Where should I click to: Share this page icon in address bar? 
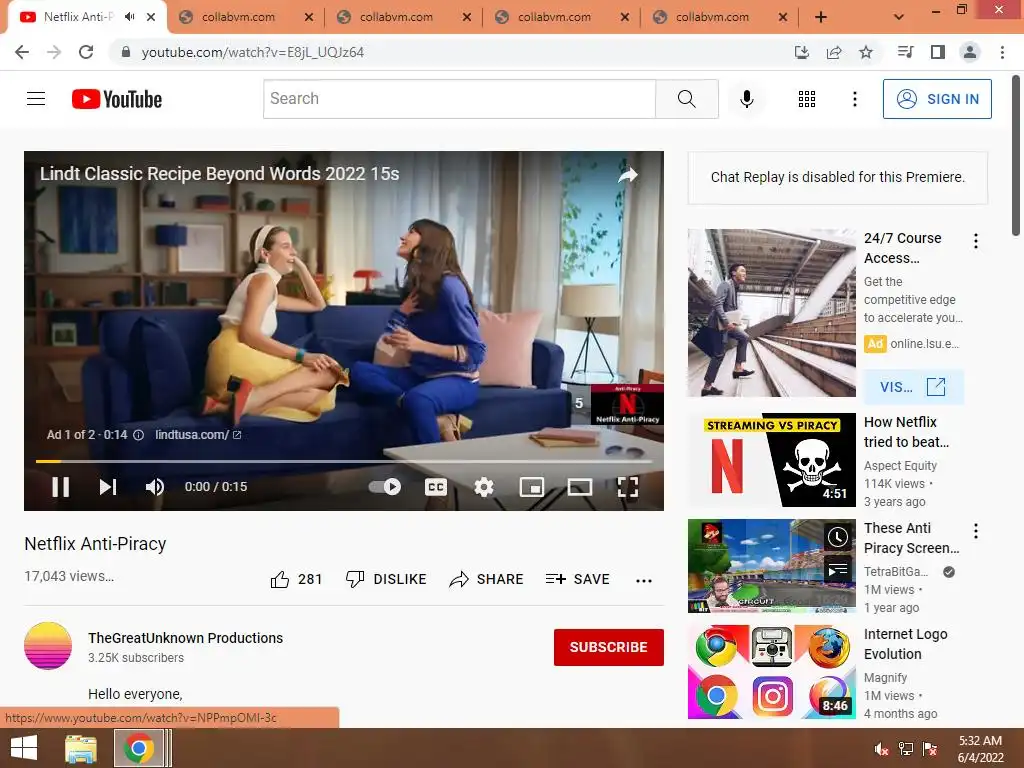834,52
